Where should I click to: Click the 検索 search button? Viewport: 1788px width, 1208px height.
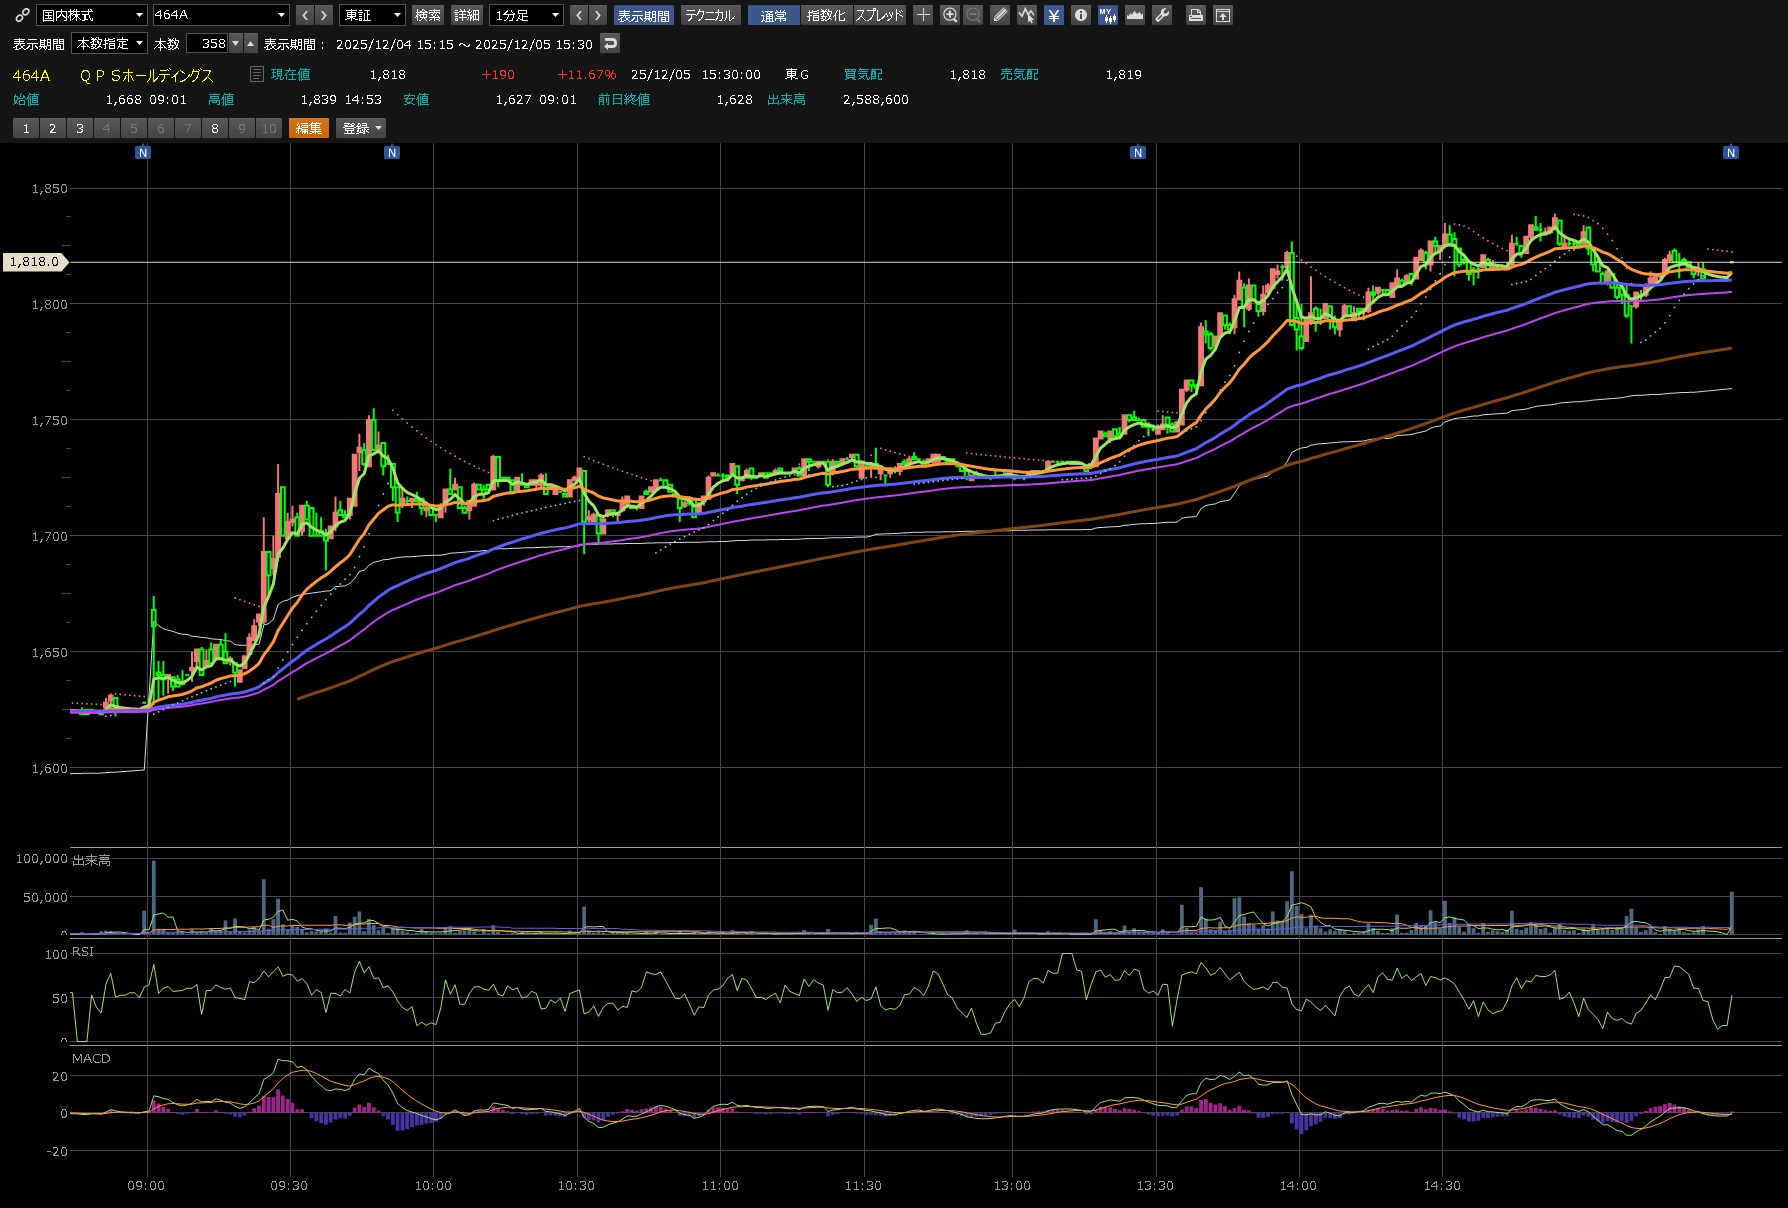point(428,15)
